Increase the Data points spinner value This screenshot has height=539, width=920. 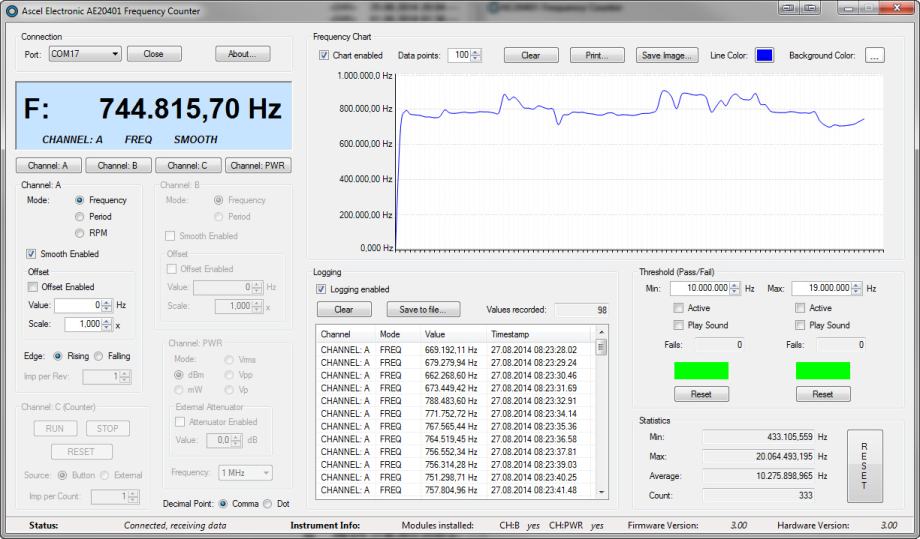pos(476,52)
